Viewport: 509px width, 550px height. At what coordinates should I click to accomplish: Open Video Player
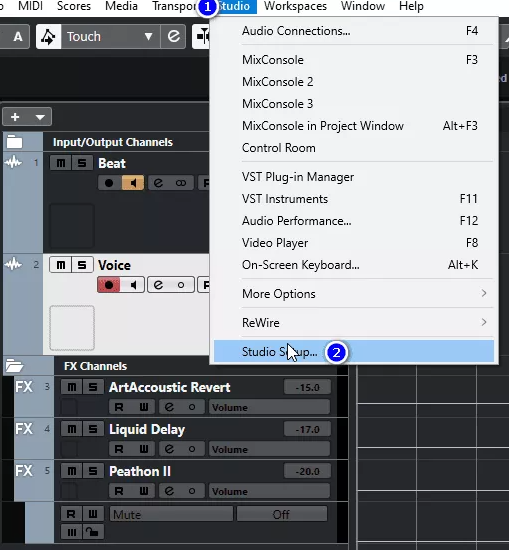pyautogui.click(x=354, y=243)
